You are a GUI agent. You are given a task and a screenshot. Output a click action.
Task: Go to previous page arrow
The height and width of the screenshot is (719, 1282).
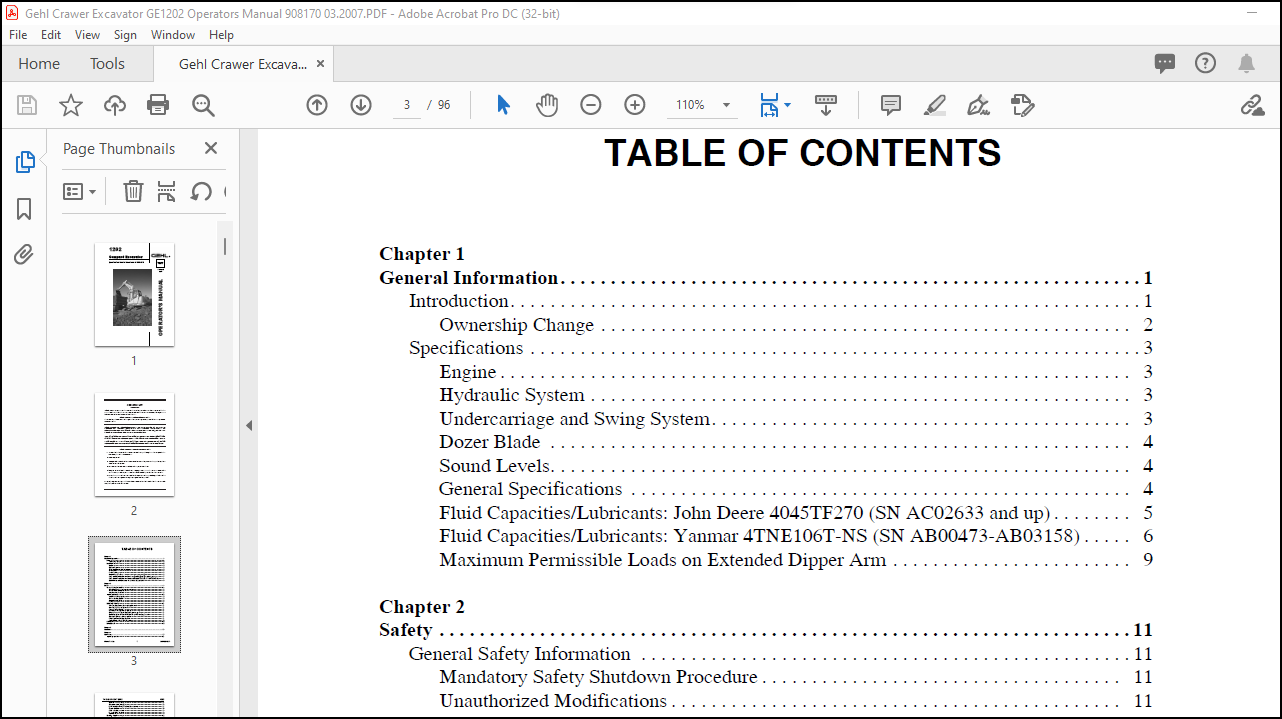coord(317,105)
